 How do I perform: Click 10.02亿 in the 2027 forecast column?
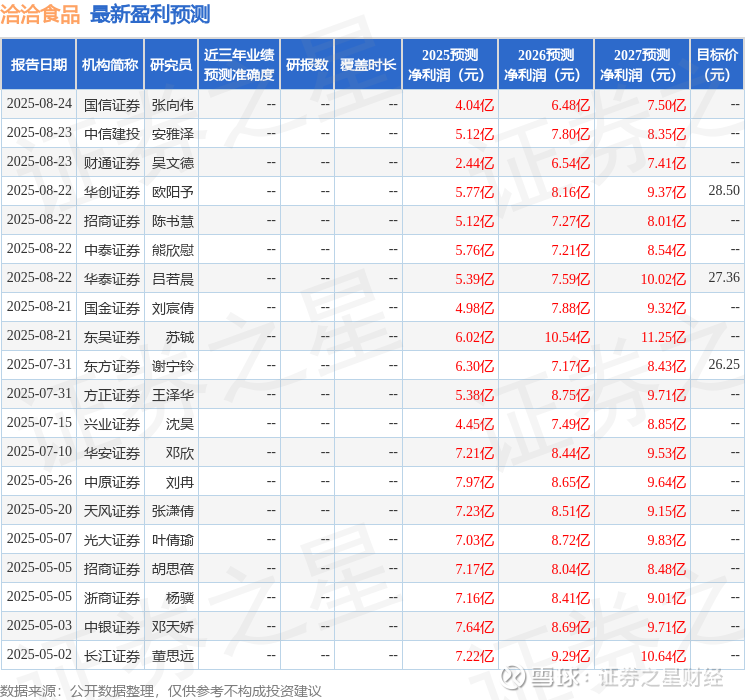(663, 279)
